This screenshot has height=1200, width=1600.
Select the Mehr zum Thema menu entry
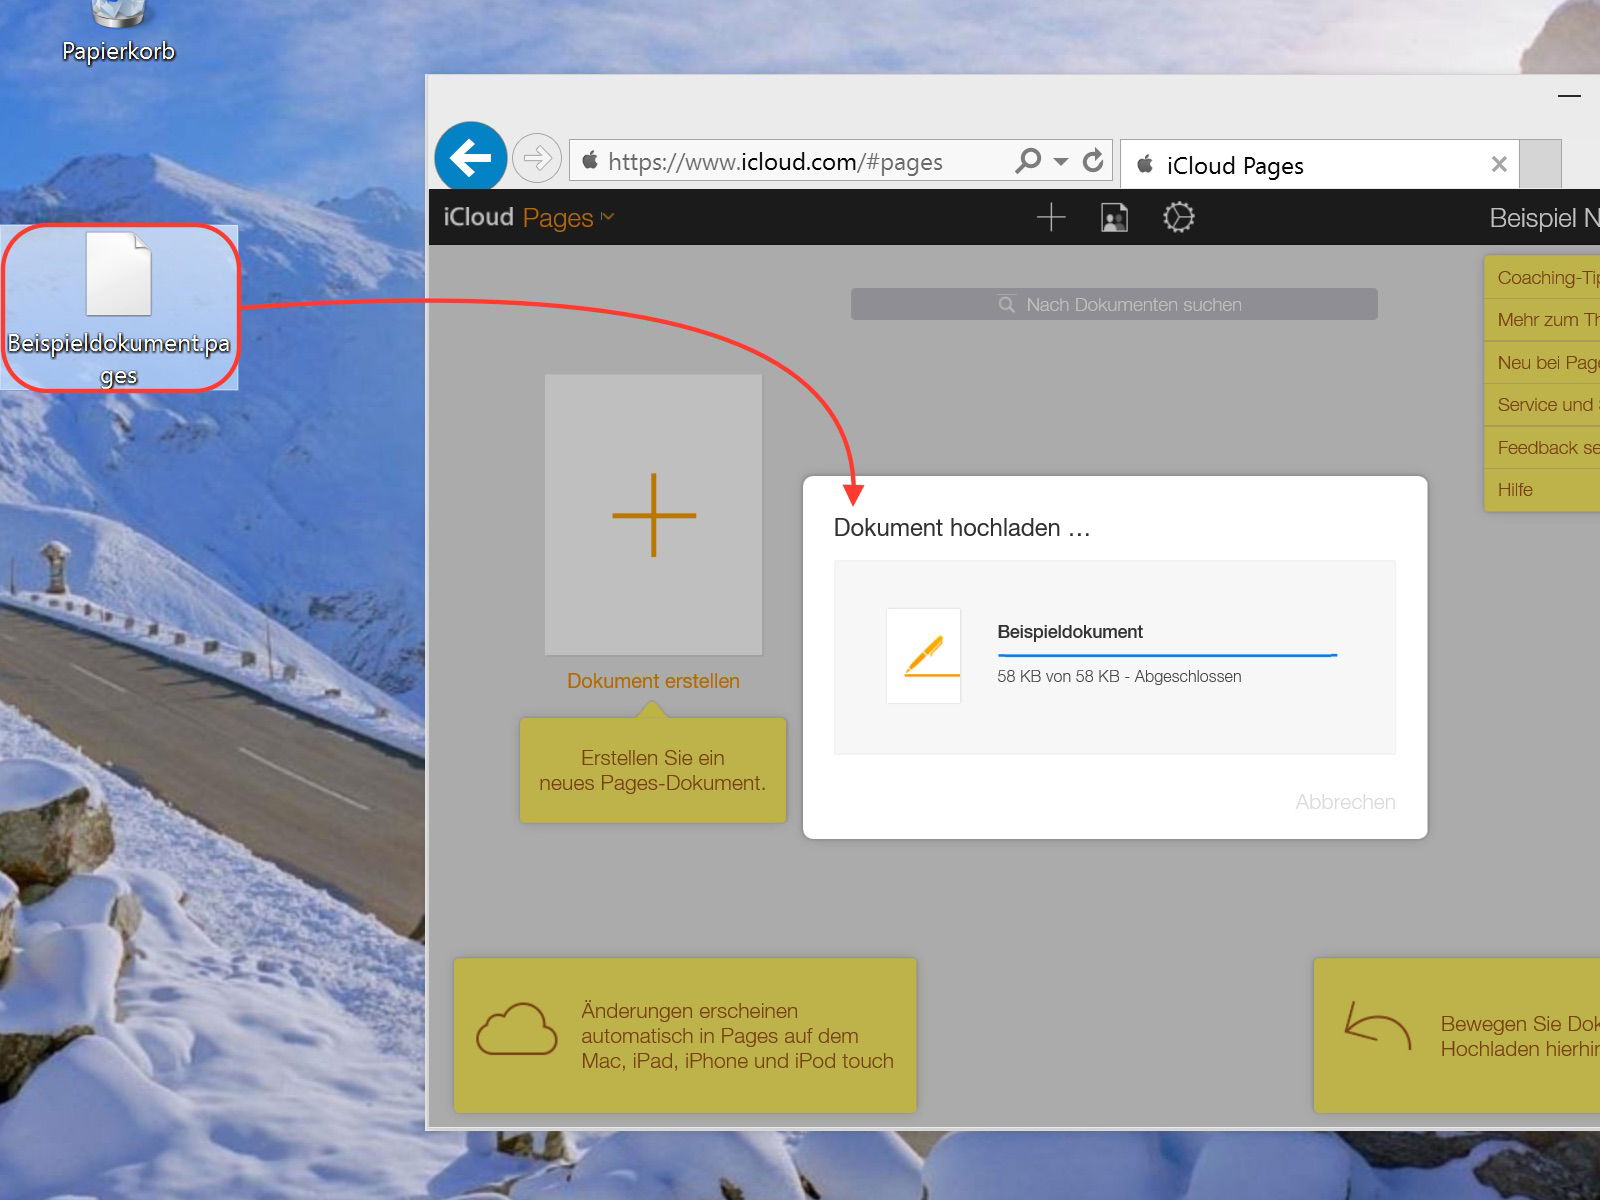point(1542,320)
